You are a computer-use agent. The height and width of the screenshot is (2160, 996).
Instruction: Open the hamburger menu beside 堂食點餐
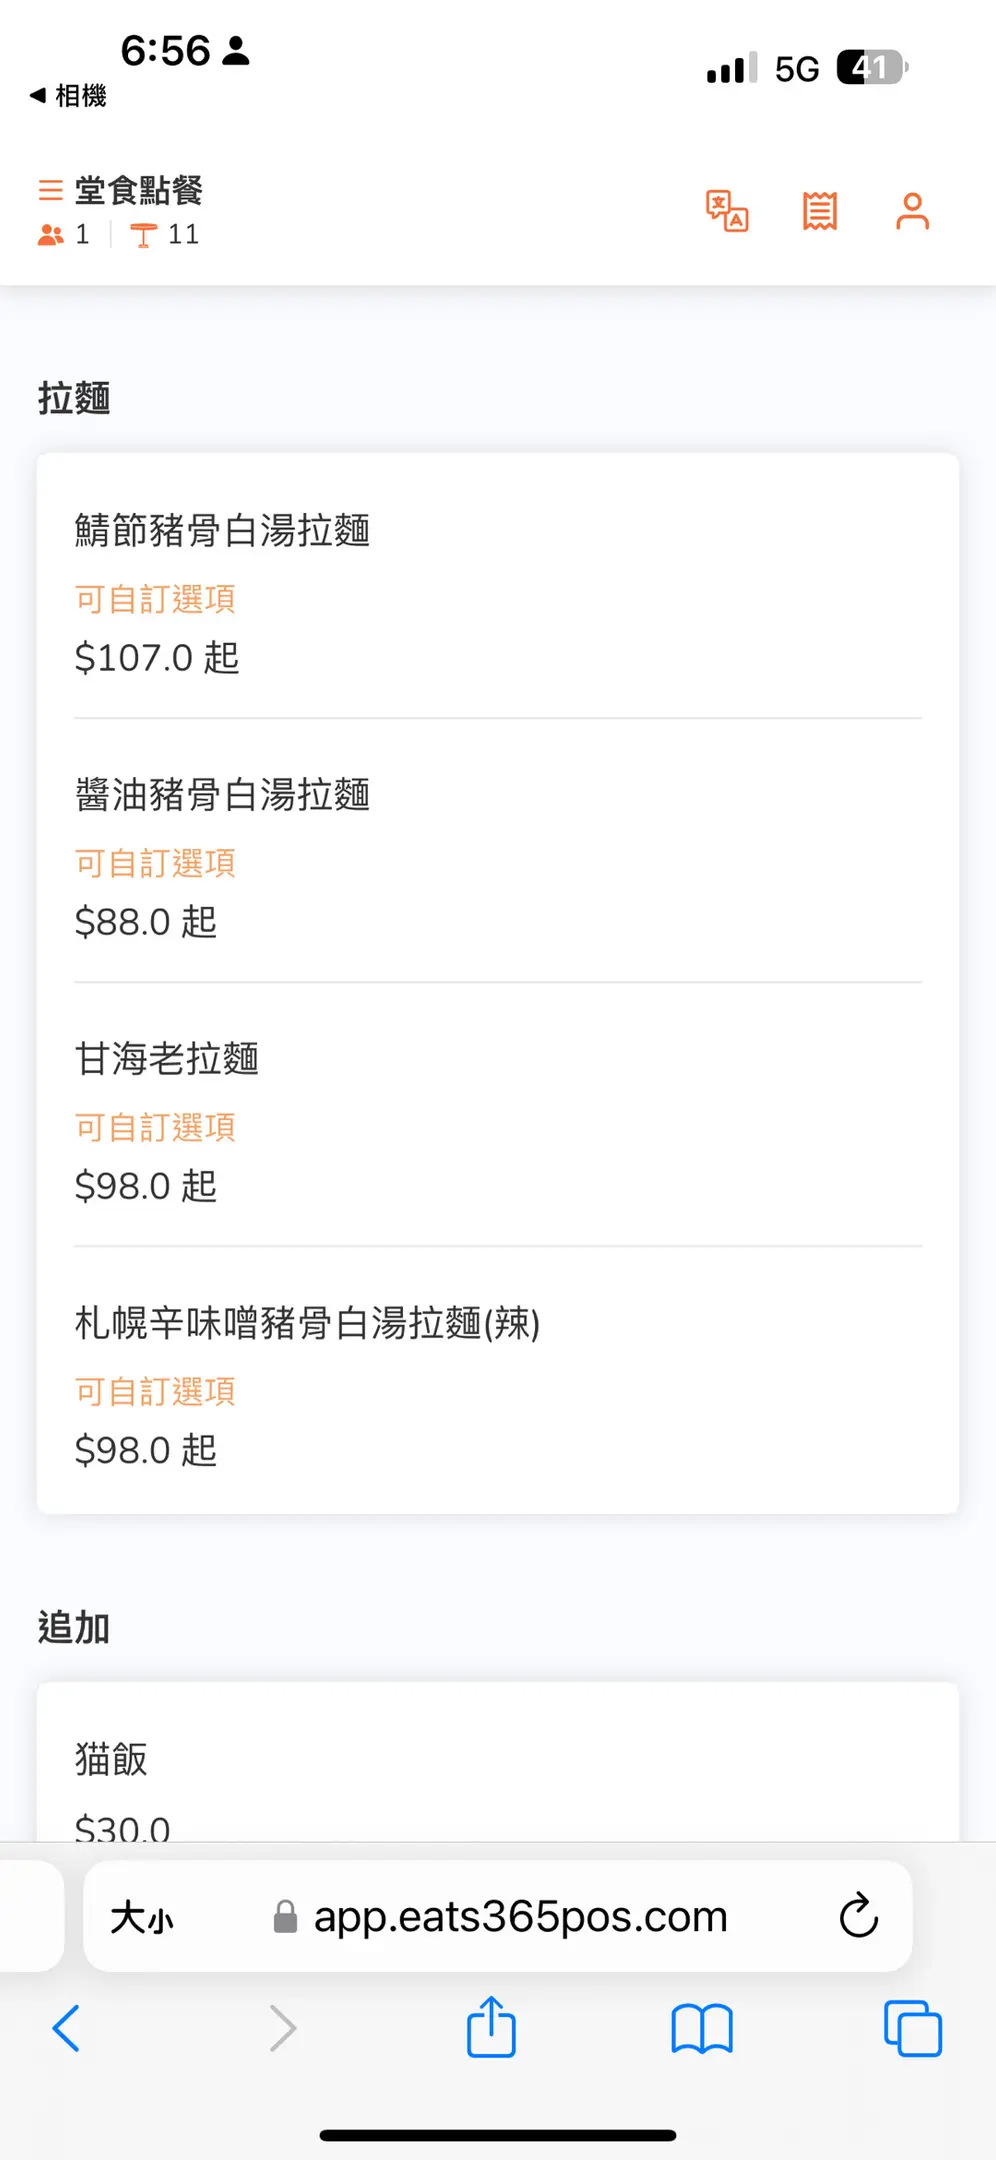pos(50,190)
